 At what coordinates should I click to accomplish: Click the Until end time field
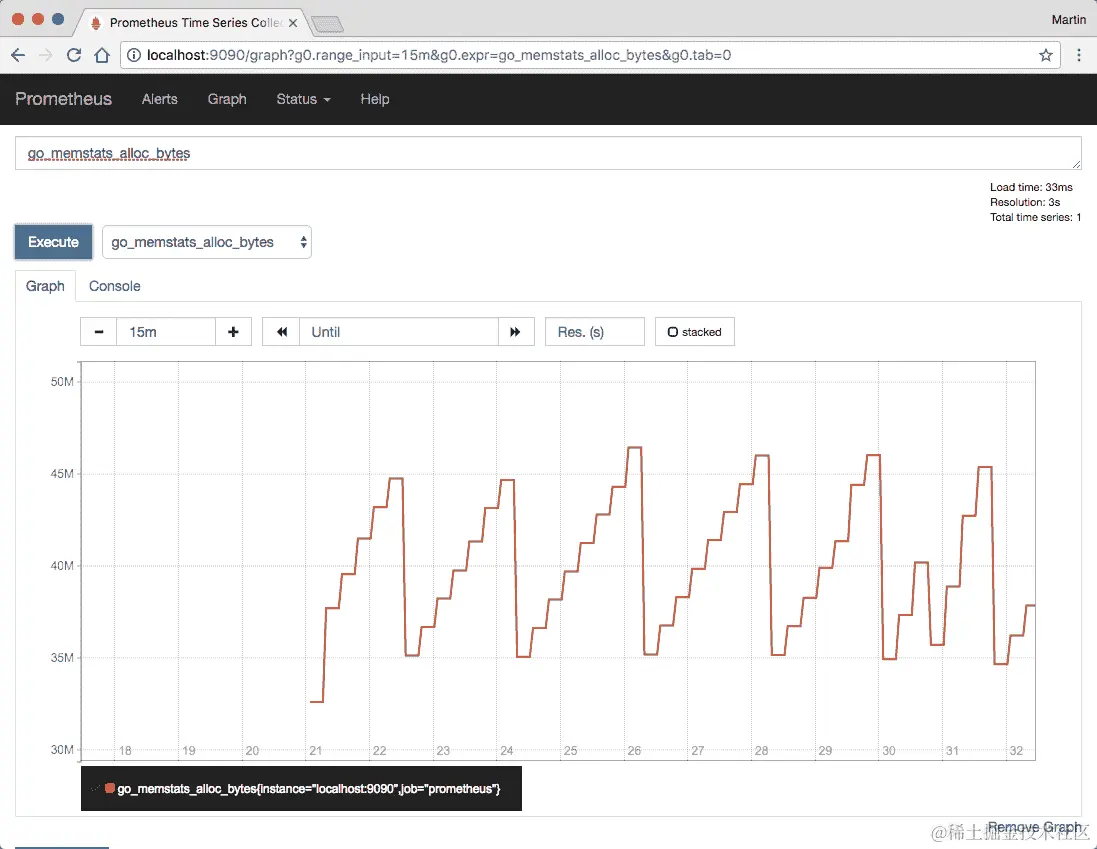click(x=399, y=331)
